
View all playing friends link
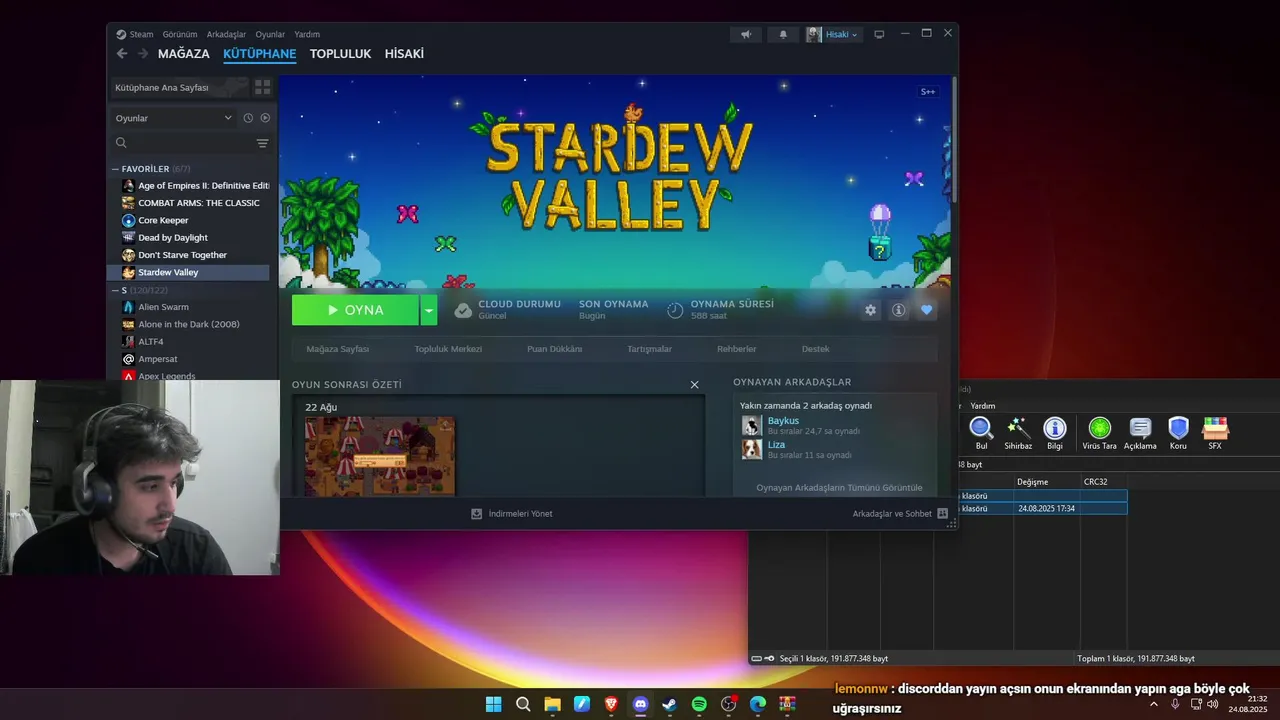(x=839, y=488)
